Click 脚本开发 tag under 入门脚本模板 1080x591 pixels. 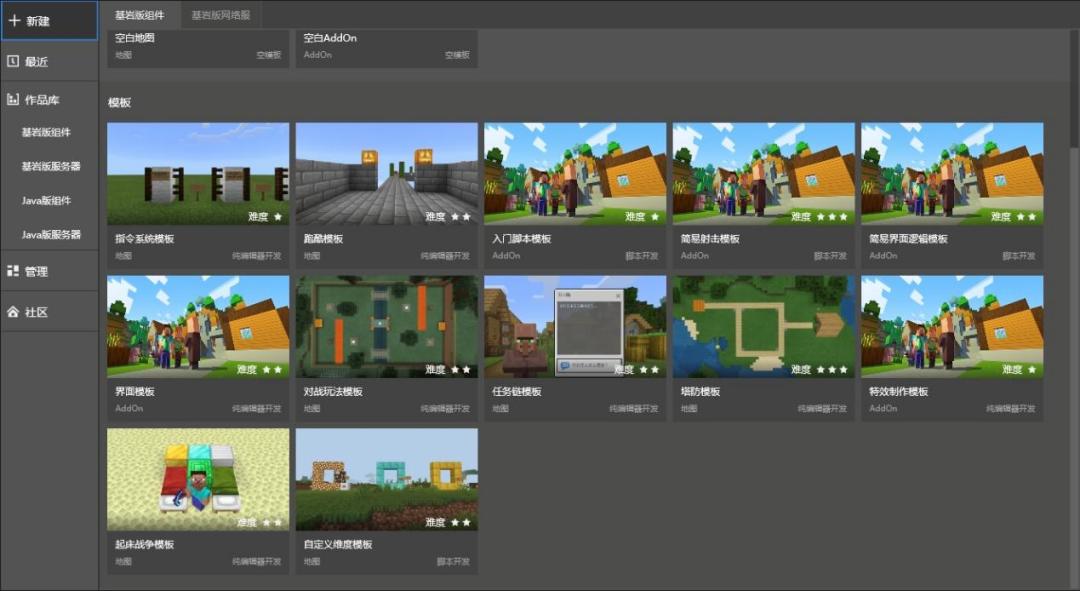tap(642, 256)
